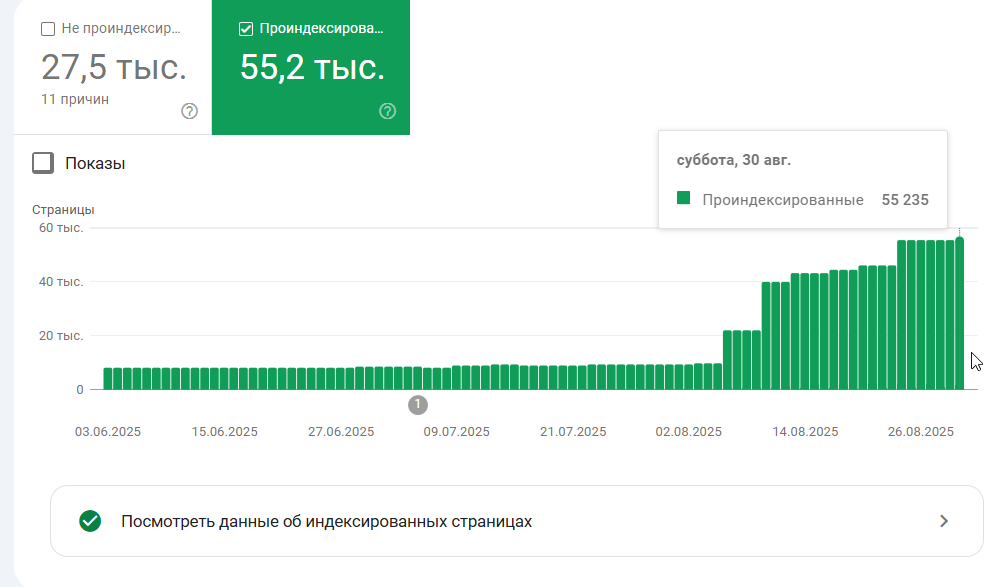Click the '03.06.2025' axis date label
The width and height of the screenshot is (1007, 587).
click(x=108, y=432)
